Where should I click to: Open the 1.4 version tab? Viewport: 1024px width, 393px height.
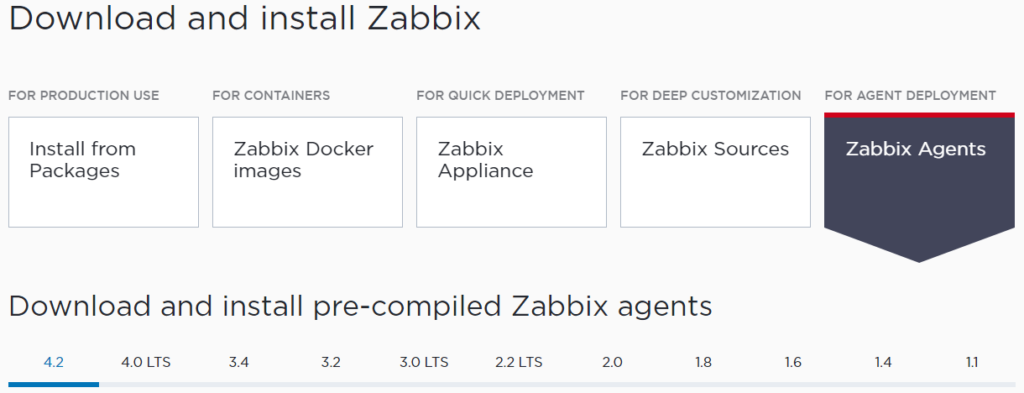(883, 362)
